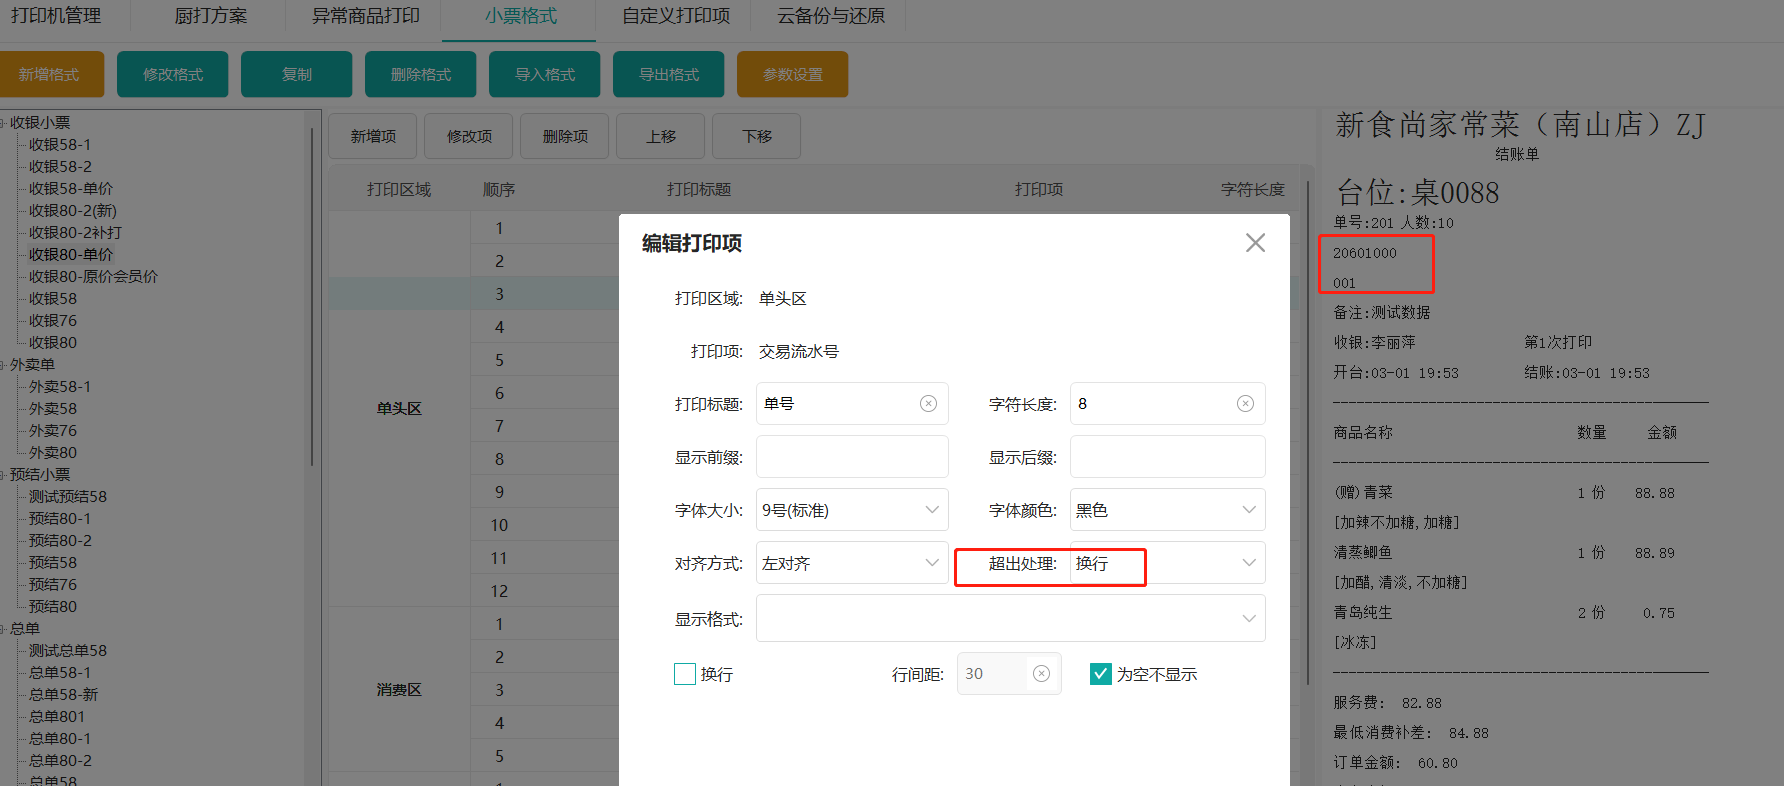
Task: Select 总单80-1 format
Action: 60,739
